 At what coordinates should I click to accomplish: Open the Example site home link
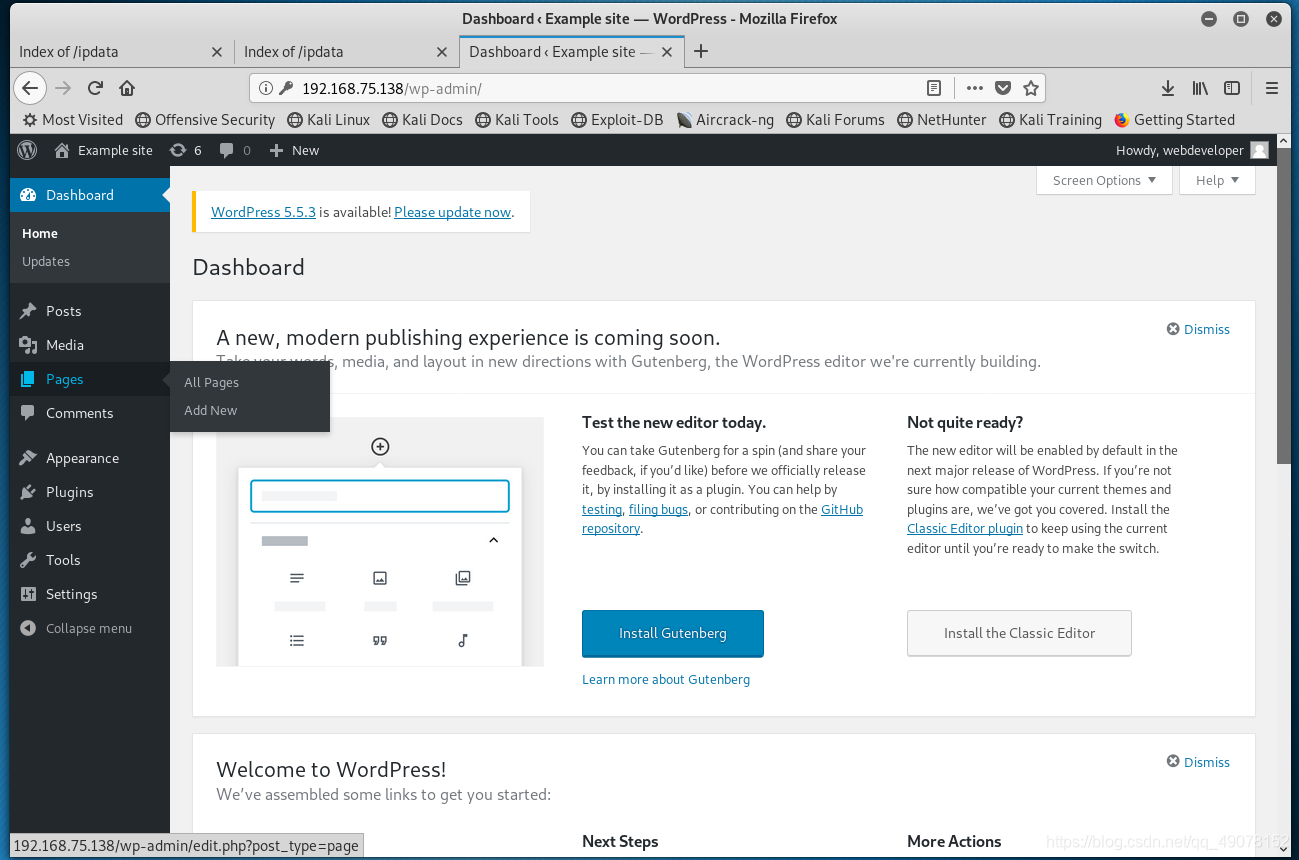[x=104, y=150]
